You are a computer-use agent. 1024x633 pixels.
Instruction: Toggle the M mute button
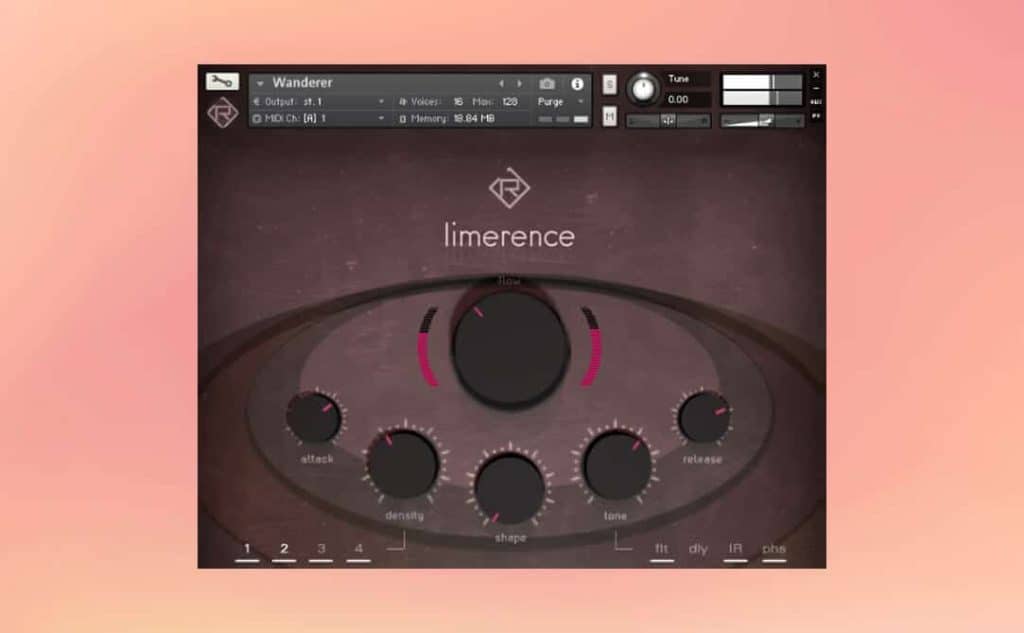coord(609,118)
